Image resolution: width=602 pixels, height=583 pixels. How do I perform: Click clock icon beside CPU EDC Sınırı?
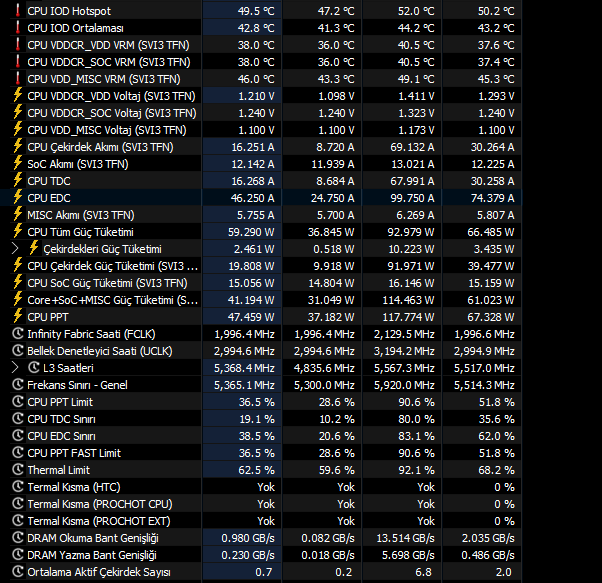(18, 436)
